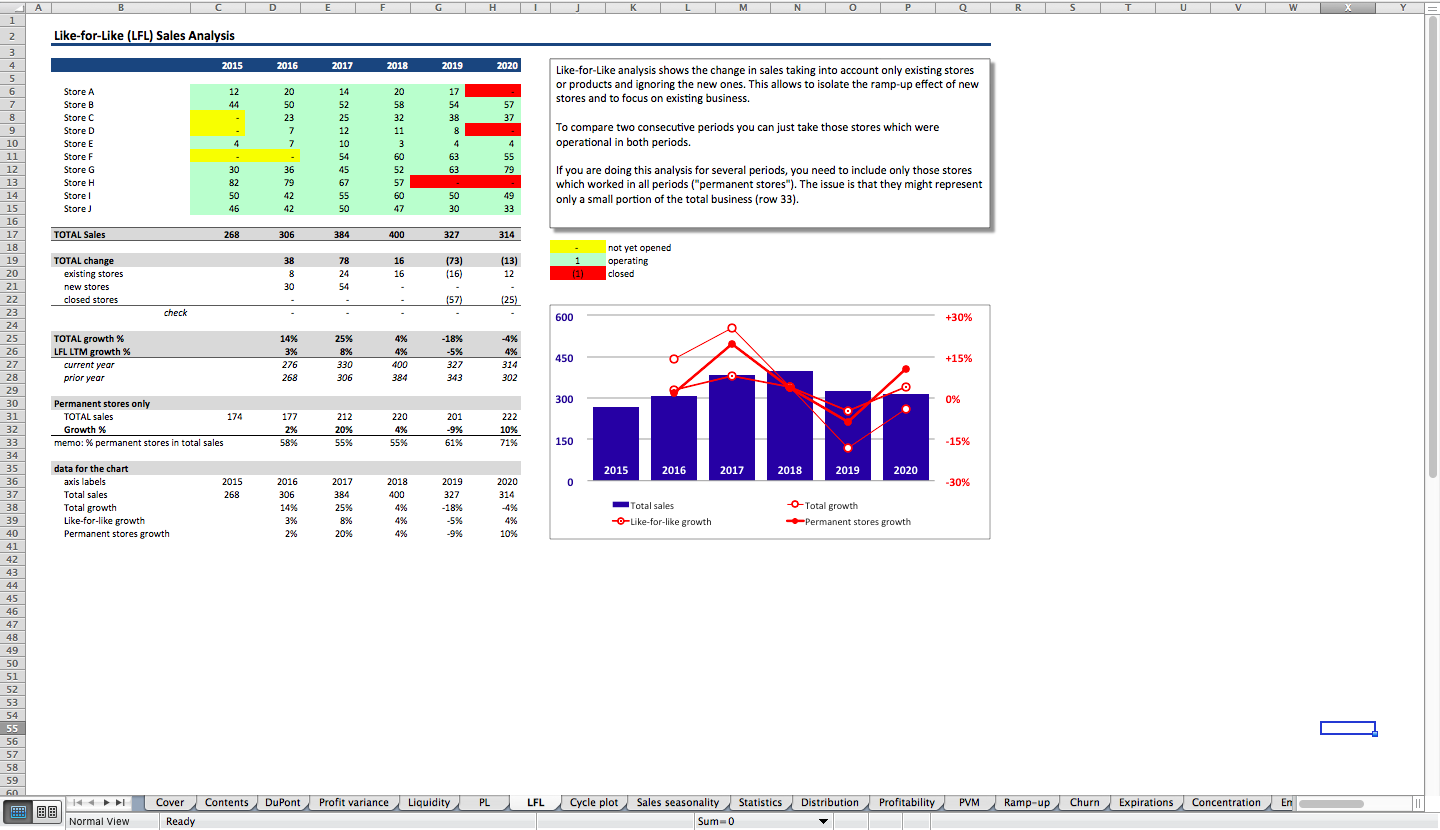Image resolution: width=1440 pixels, height=830 pixels.
Task: Go to next sheet arrow
Action: 107,803
